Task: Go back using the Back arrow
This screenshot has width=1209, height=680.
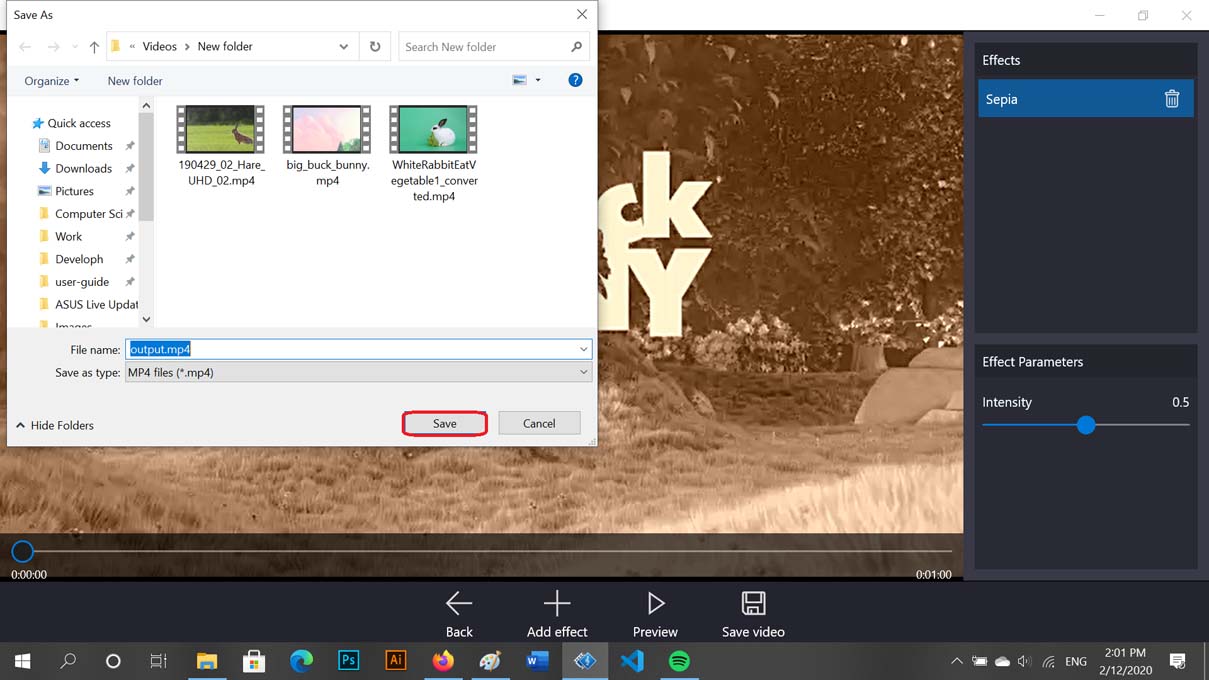Action: click(459, 603)
